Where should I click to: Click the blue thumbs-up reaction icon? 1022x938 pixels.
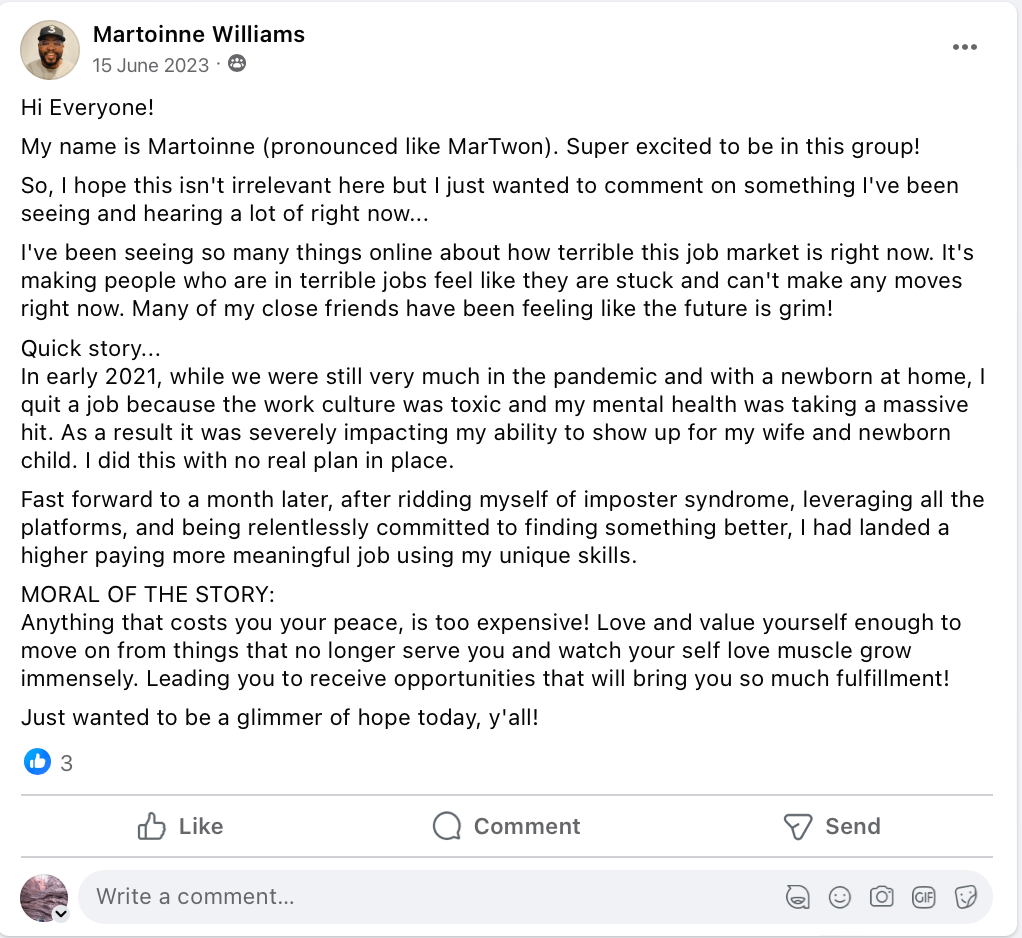coord(37,762)
